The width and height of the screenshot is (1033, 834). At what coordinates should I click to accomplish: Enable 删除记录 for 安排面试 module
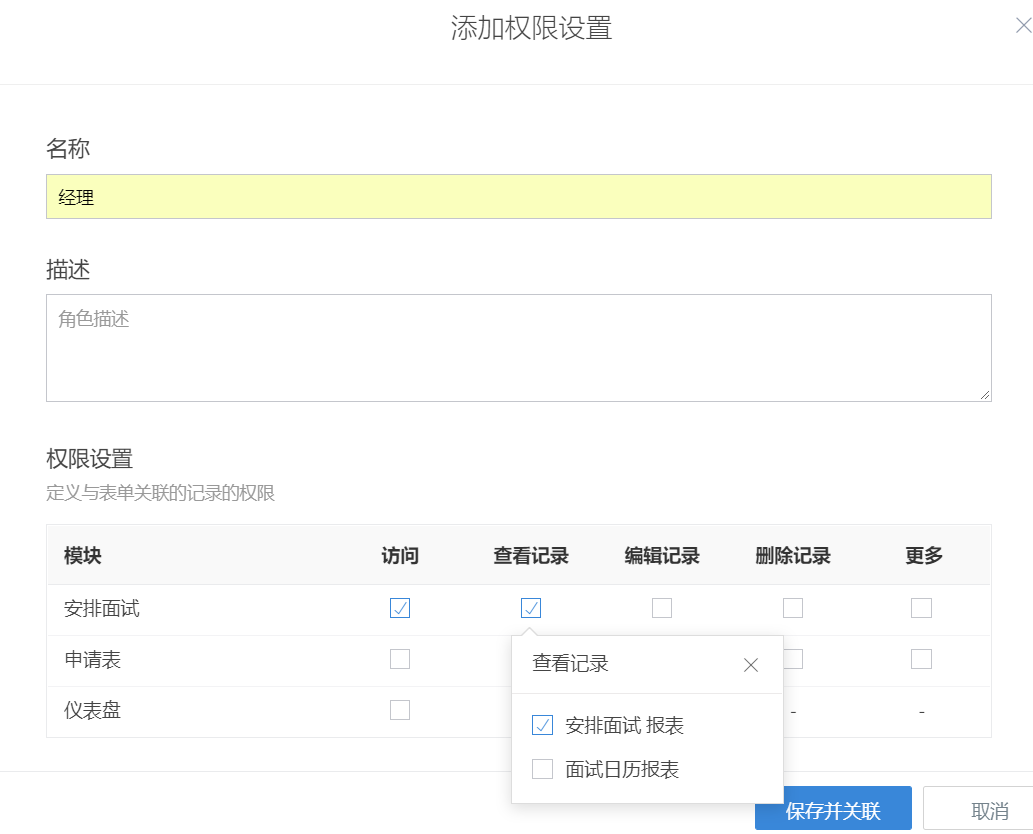point(793,608)
